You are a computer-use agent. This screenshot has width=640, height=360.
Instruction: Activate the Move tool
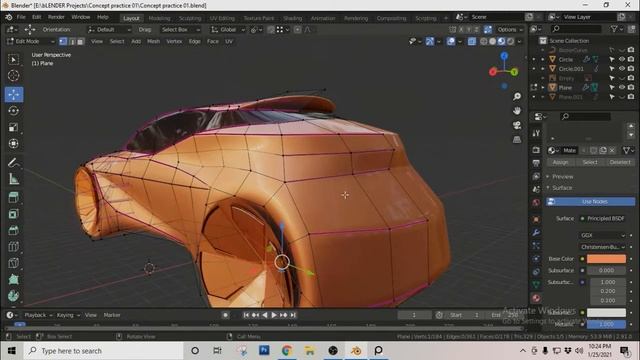[x=14, y=94]
